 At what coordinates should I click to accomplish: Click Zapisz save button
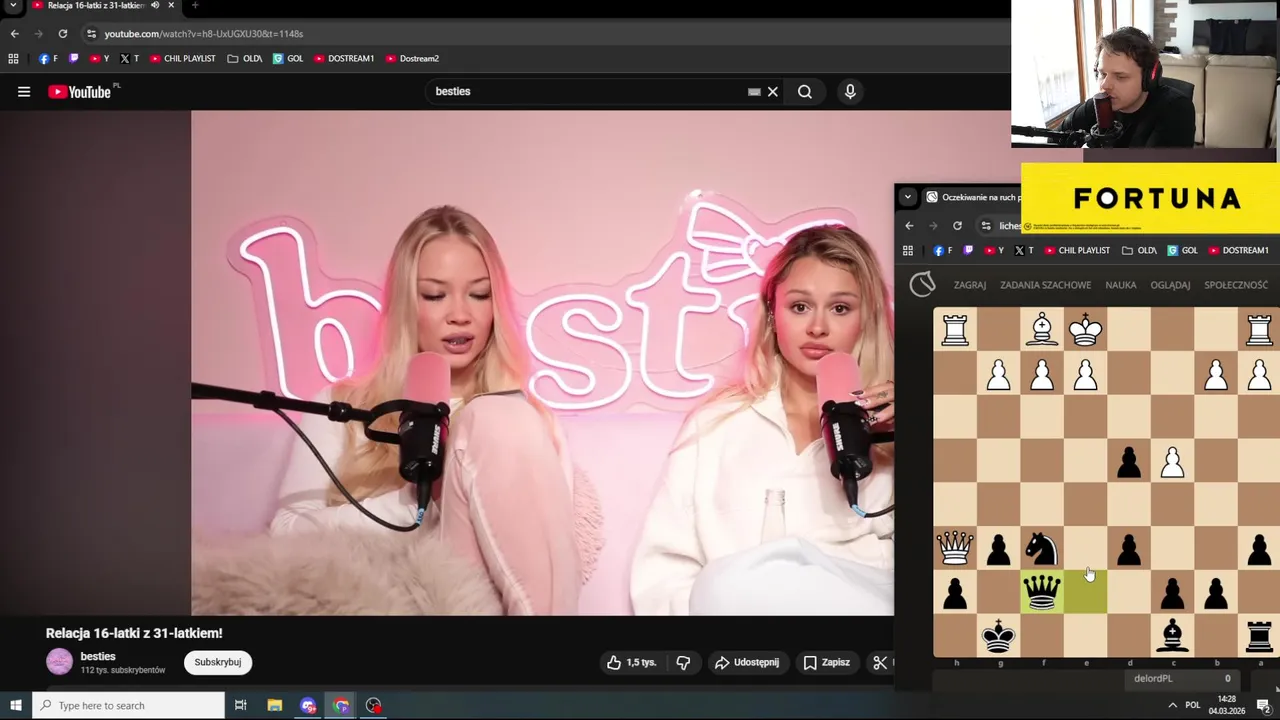point(827,662)
